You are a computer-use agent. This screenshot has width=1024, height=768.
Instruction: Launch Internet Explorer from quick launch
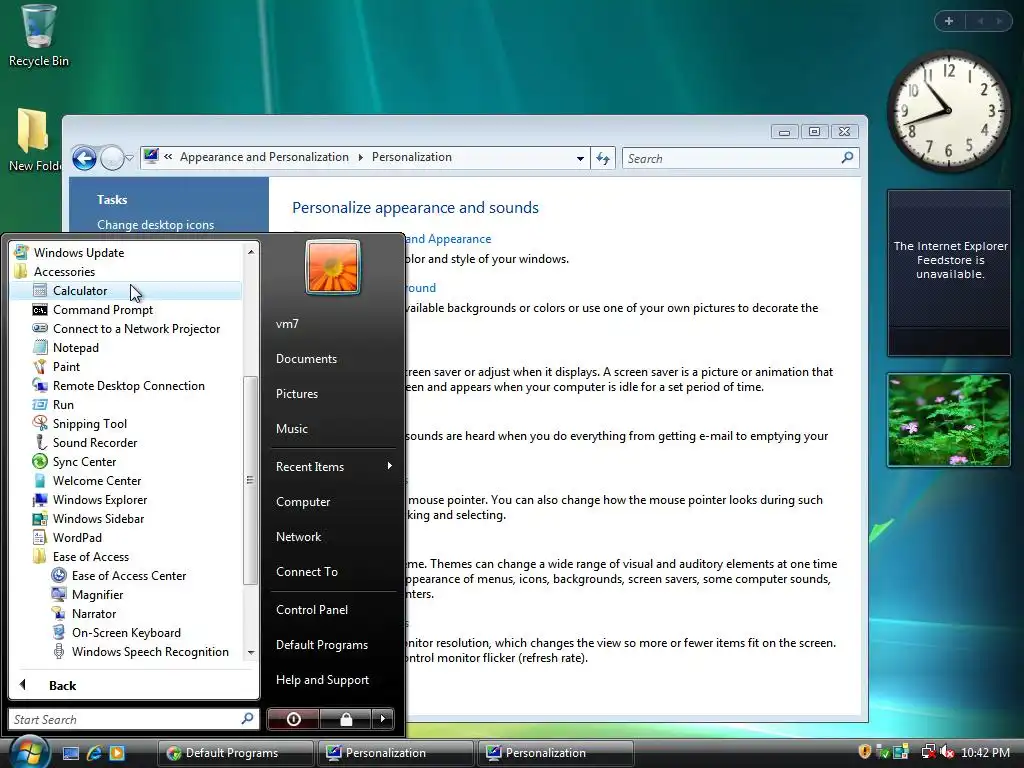[x=94, y=753]
